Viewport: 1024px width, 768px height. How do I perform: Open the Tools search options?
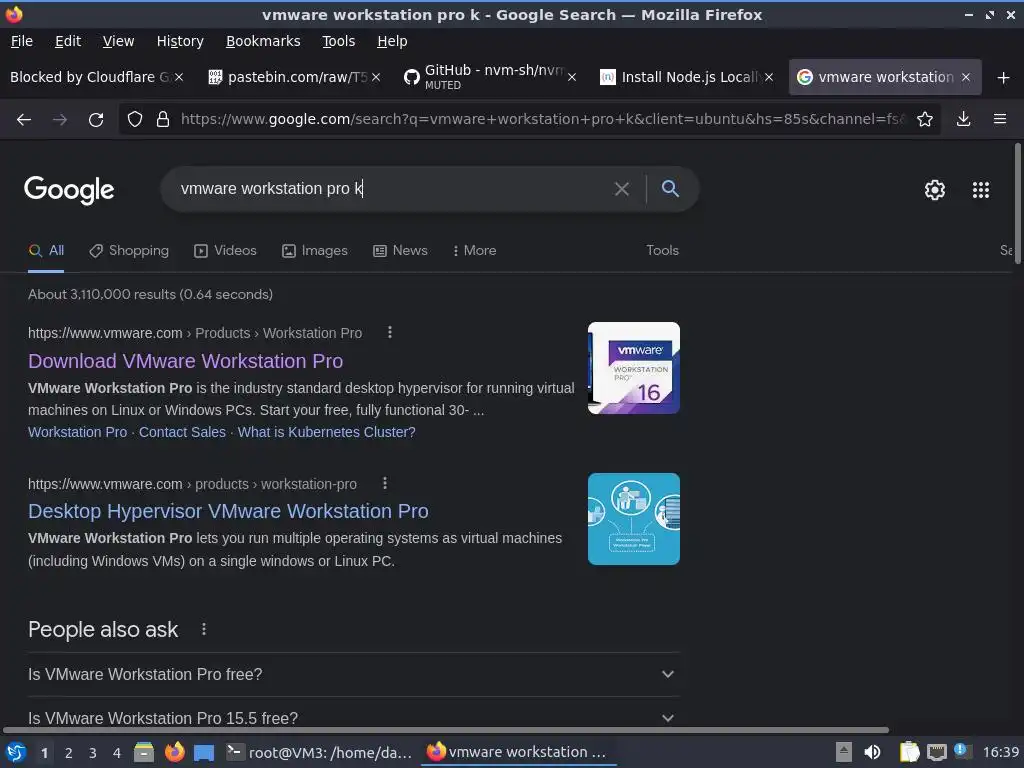662,251
